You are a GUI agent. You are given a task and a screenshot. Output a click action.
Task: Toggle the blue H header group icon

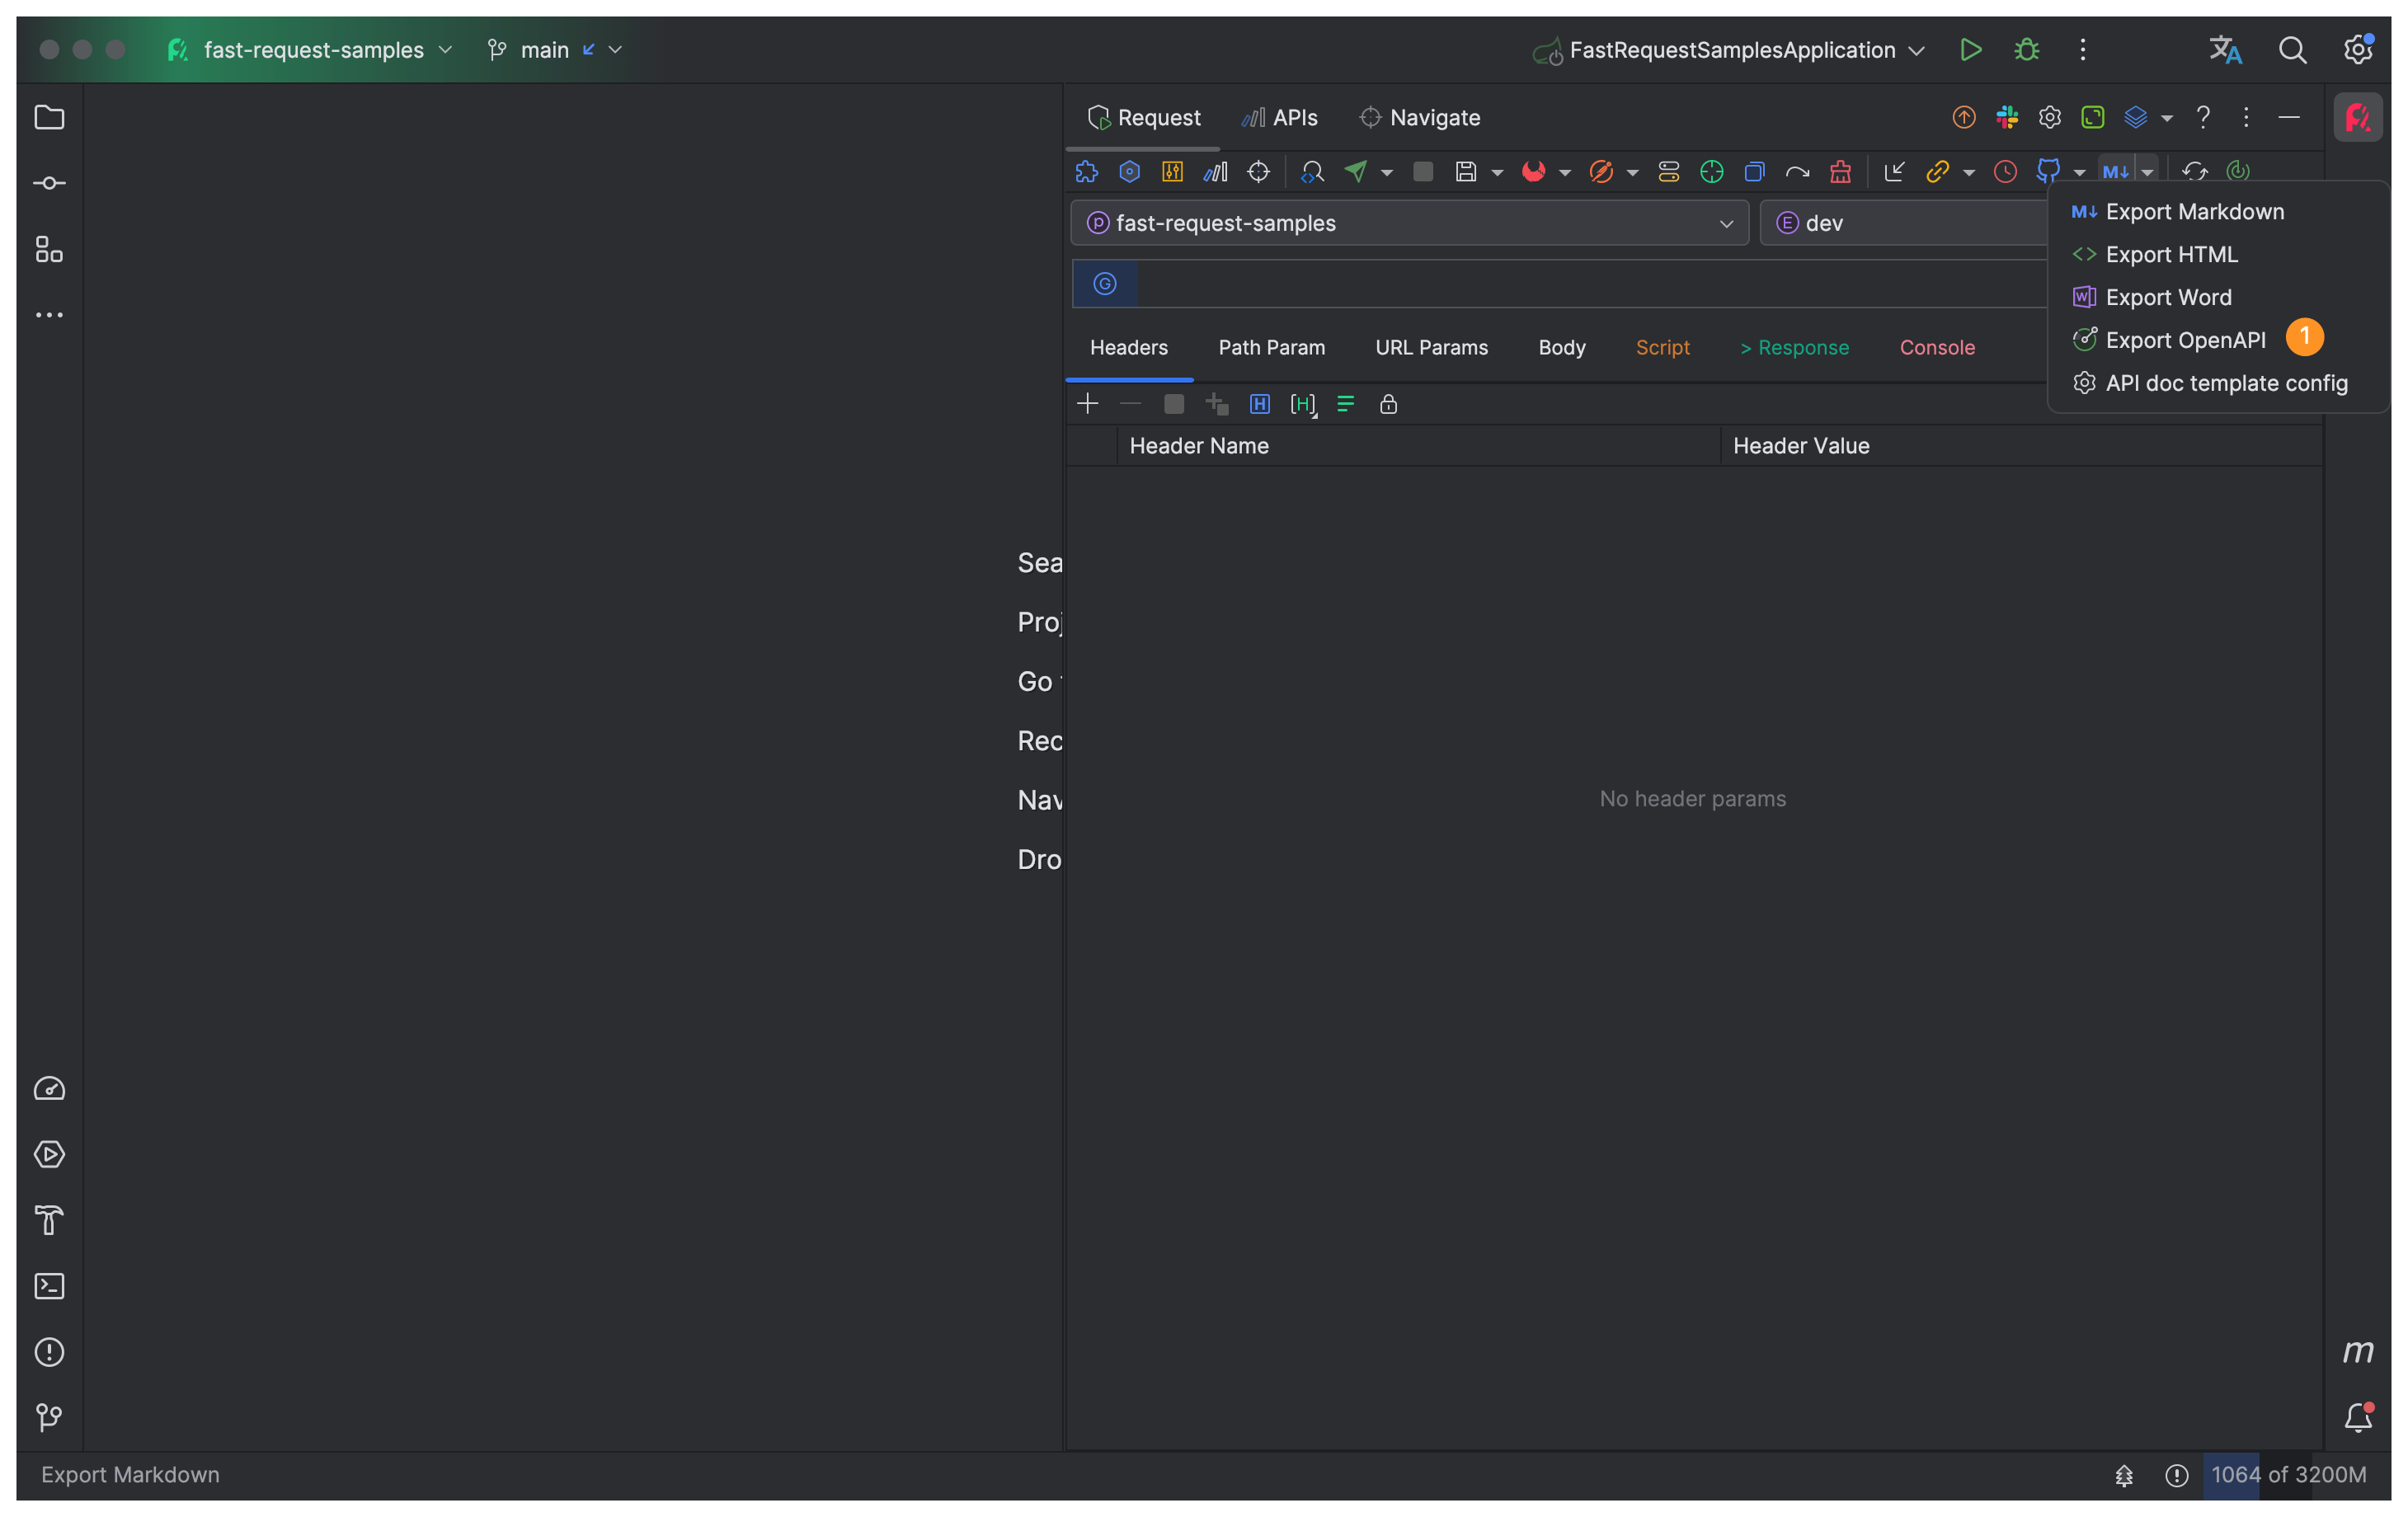pyautogui.click(x=1259, y=404)
